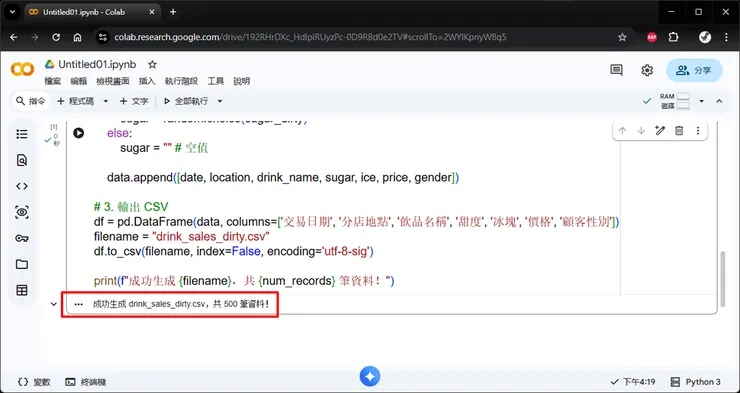Open the 說明 menu
The width and height of the screenshot is (740, 393).
242,81
